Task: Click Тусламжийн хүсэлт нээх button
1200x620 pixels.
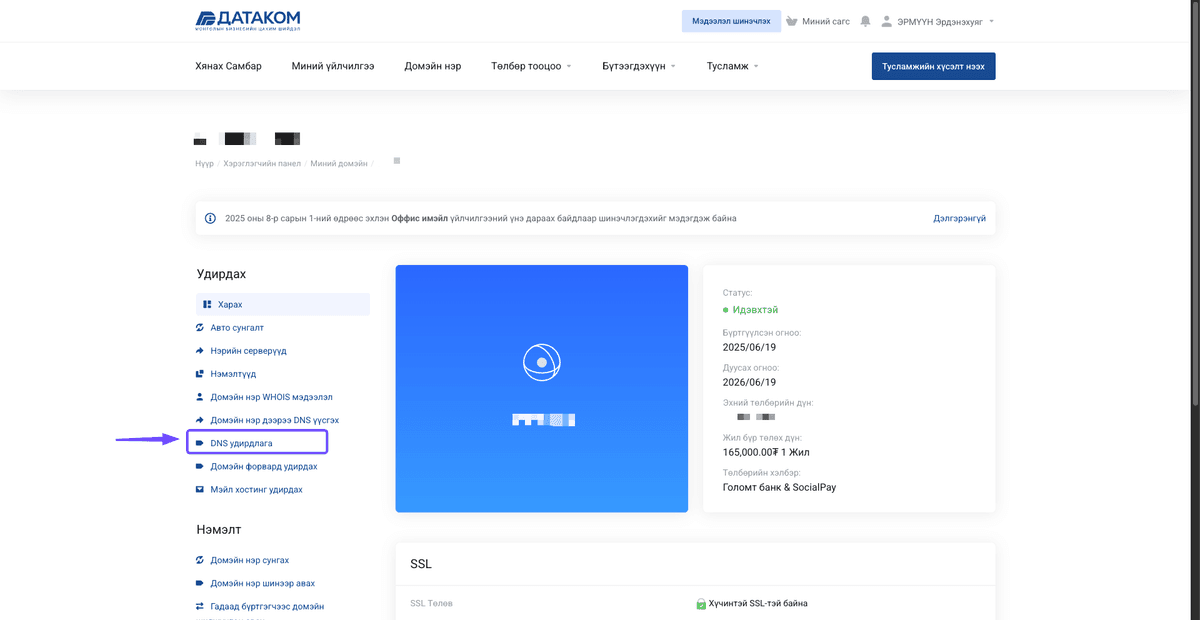Action: point(934,66)
